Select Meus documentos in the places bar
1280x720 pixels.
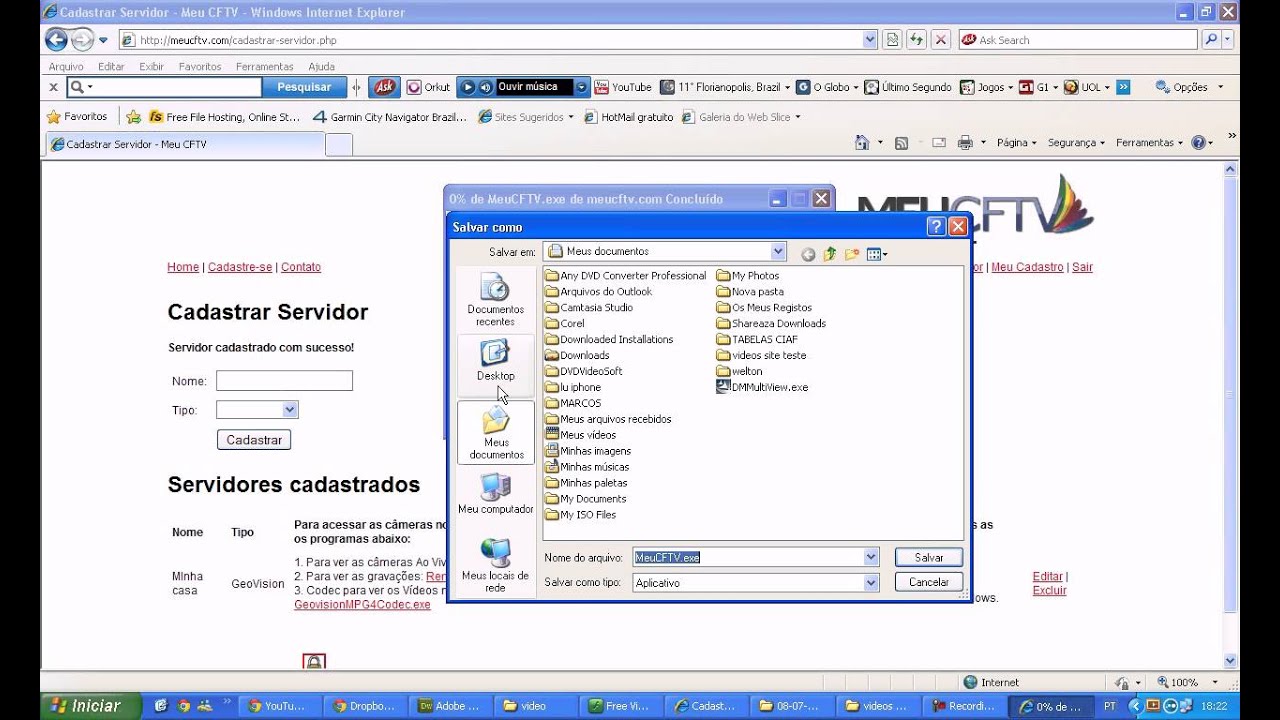click(x=495, y=432)
